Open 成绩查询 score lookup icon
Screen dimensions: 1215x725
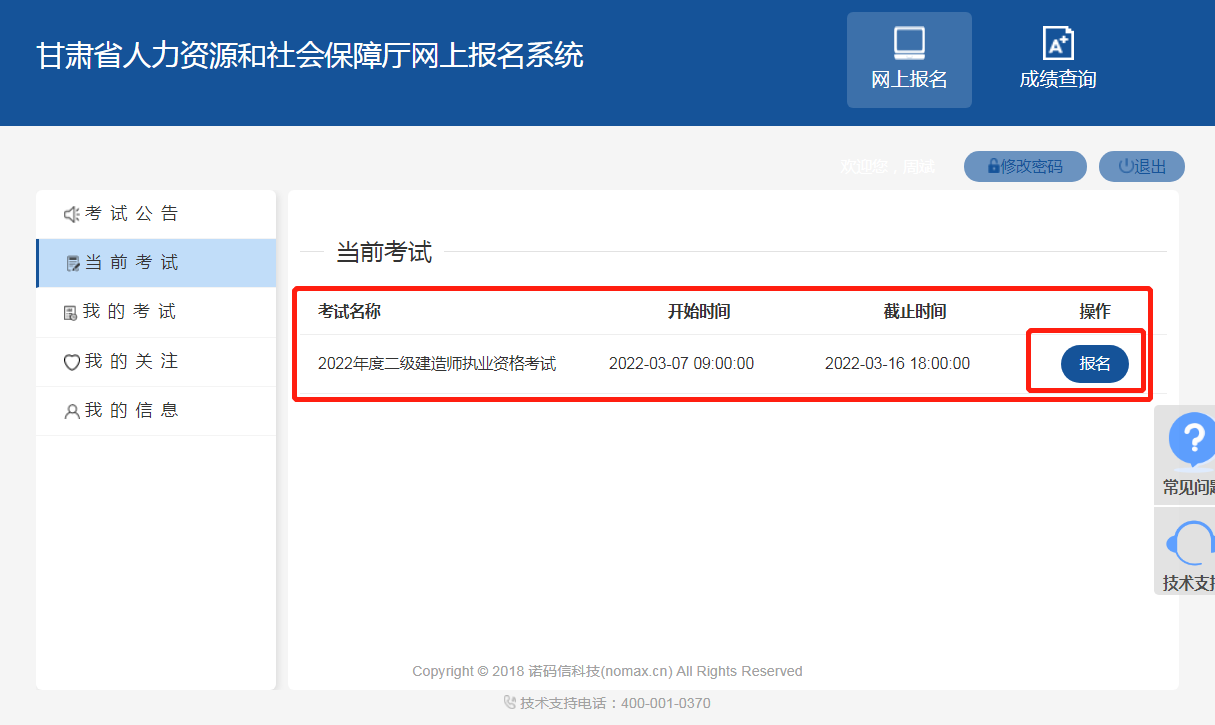(x=1057, y=45)
